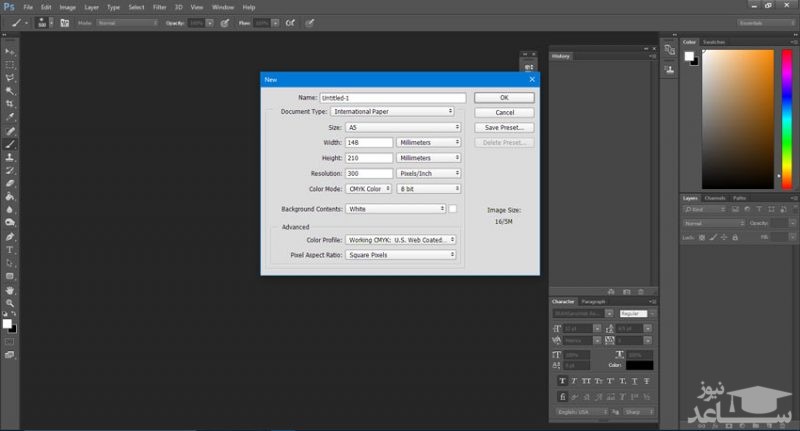Select the Move tool
This screenshot has width=800, height=431.
click(x=10, y=51)
